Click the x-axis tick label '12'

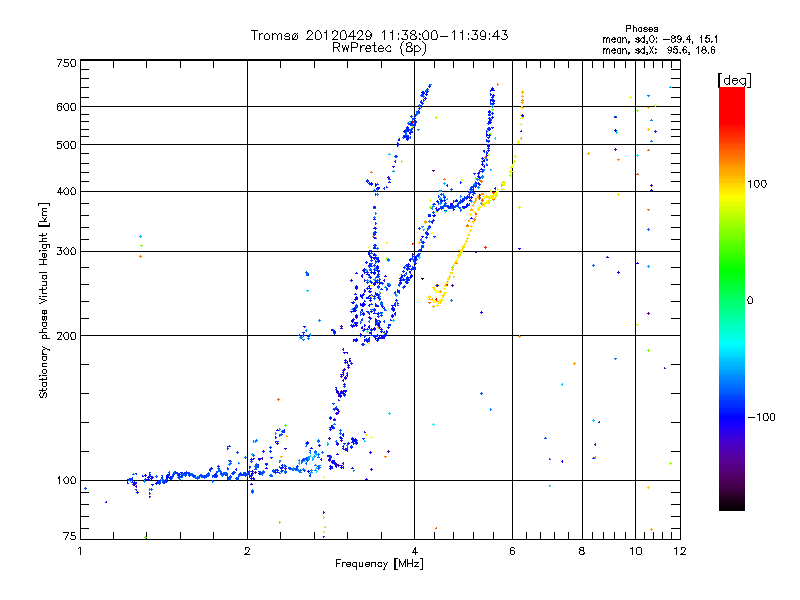click(x=680, y=551)
